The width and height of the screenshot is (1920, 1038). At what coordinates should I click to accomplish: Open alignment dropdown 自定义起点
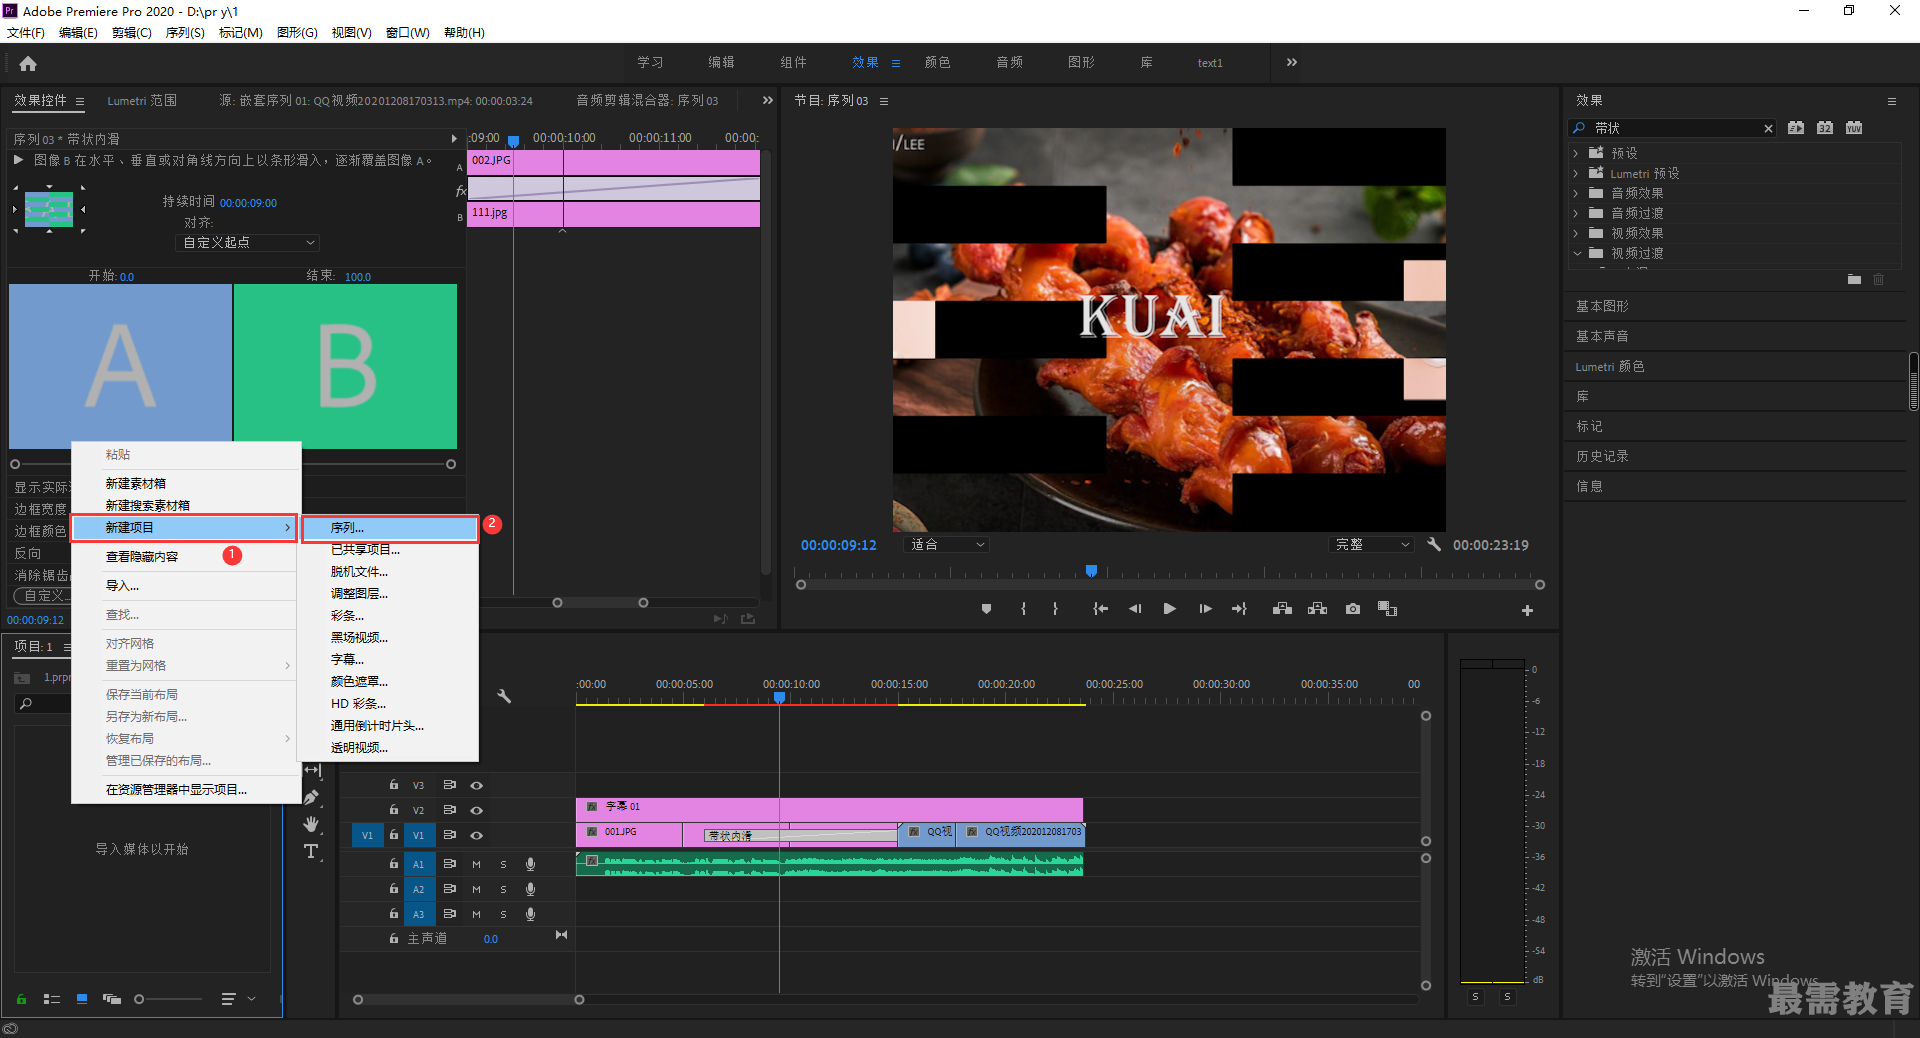(248, 242)
